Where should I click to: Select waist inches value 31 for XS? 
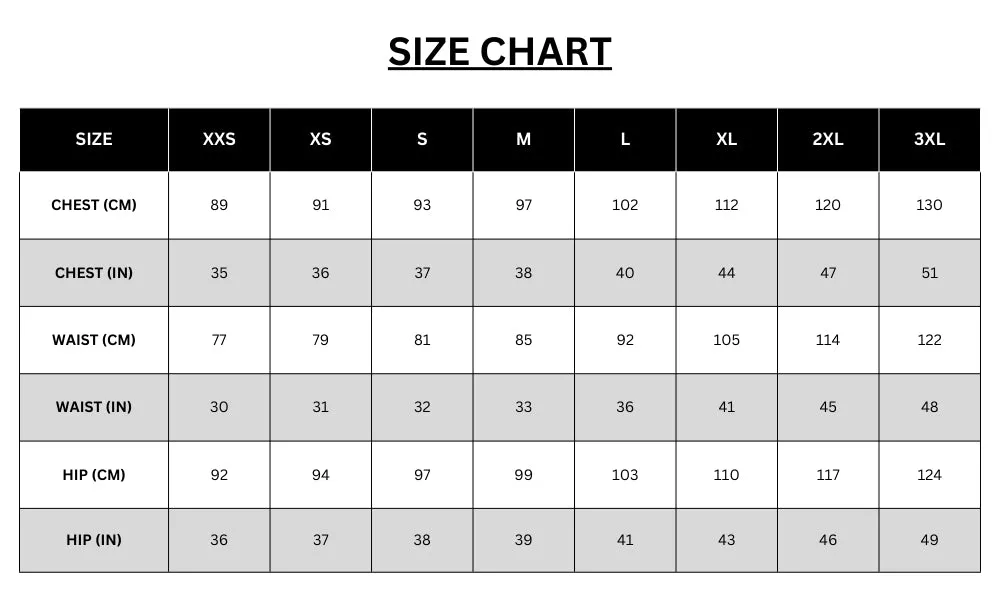tap(320, 407)
